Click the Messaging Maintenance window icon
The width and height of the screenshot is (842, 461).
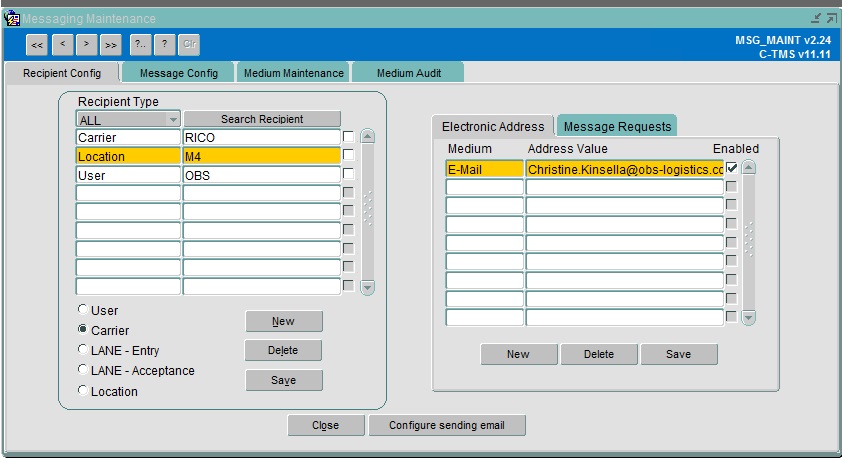12,18
